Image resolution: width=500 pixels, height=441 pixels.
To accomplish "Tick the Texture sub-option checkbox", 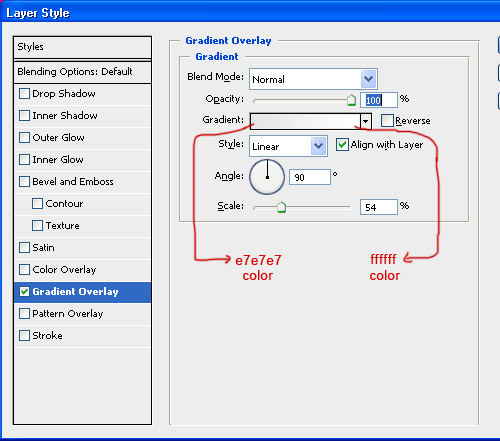I will 37,226.
